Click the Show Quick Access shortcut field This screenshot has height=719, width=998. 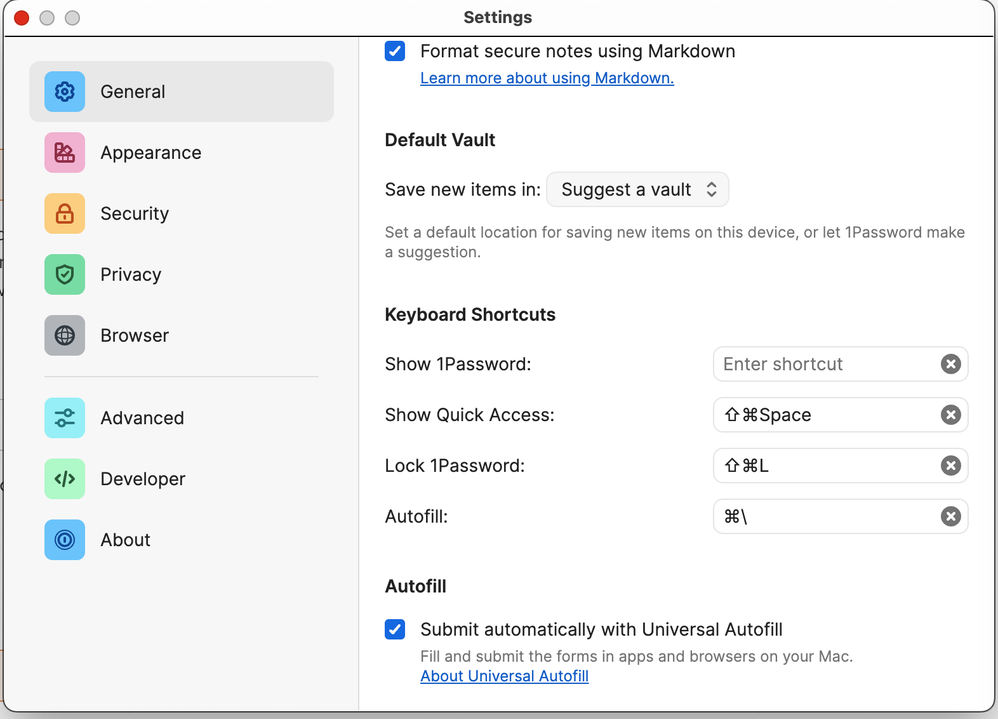click(x=825, y=415)
